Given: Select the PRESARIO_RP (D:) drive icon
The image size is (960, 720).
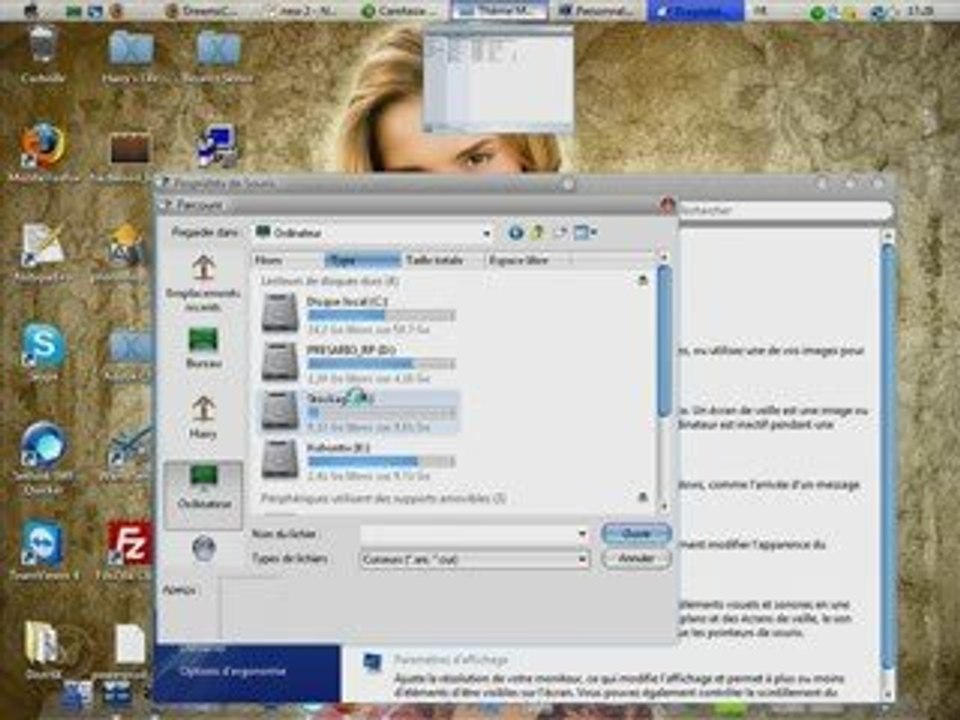Looking at the screenshot, I should pyautogui.click(x=280, y=362).
